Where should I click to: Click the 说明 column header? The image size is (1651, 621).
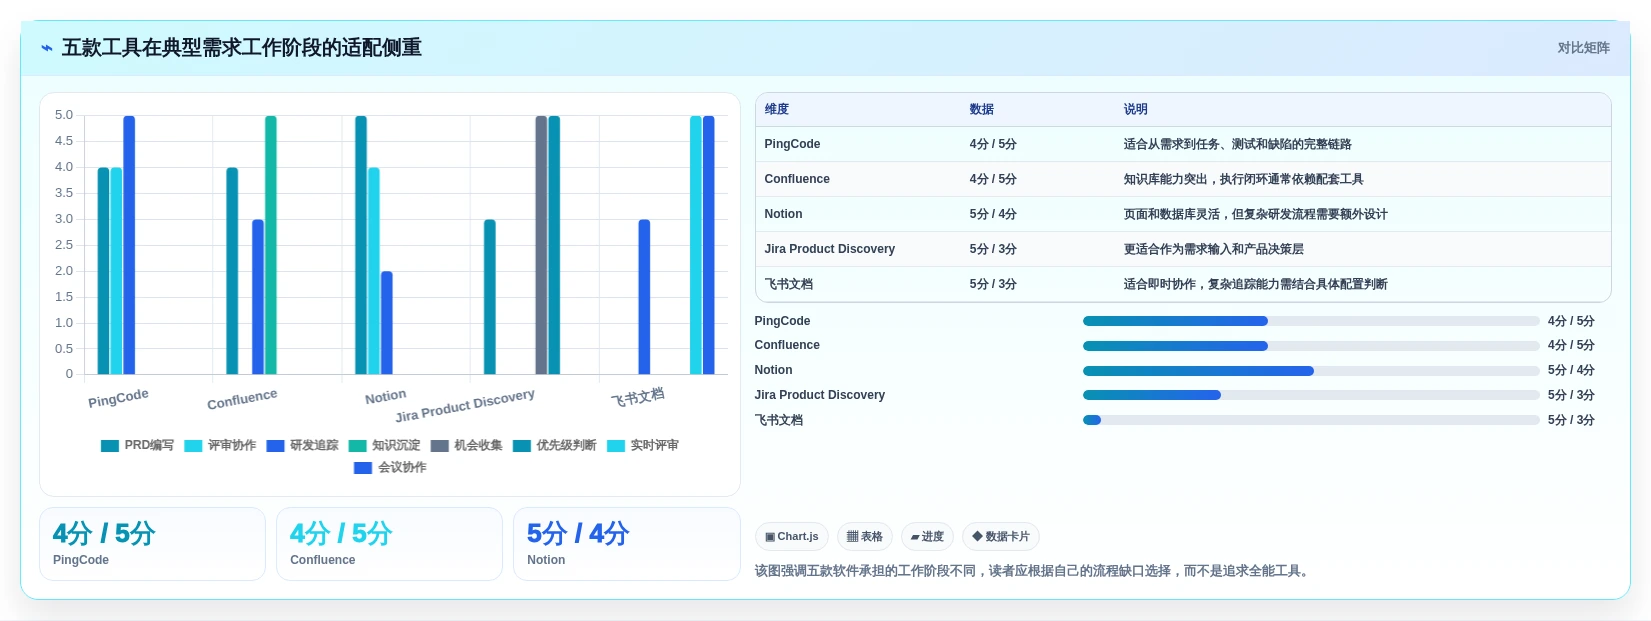click(x=1135, y=110)
